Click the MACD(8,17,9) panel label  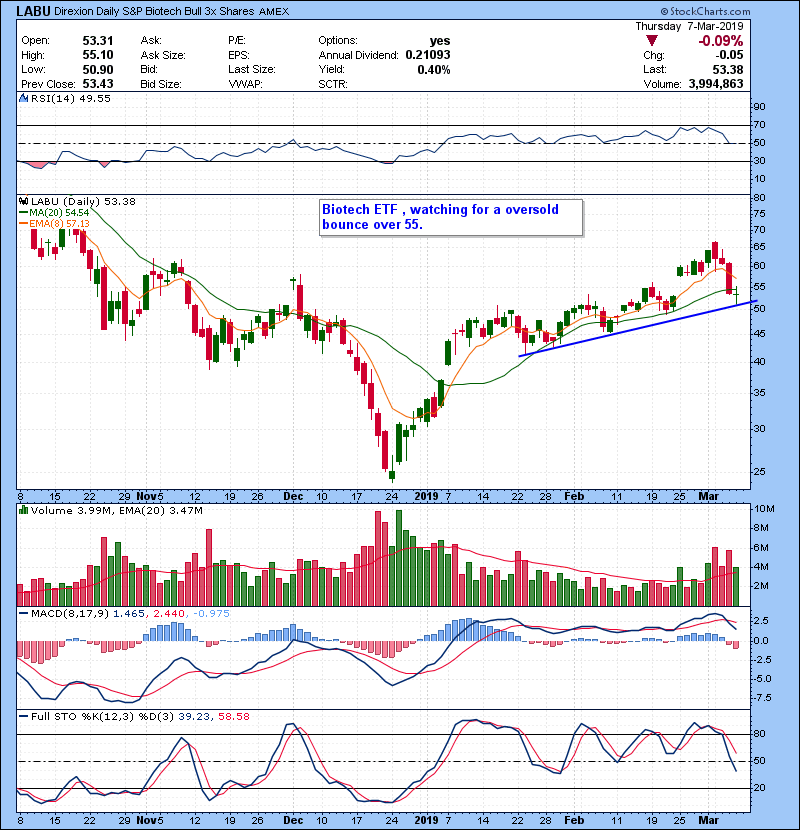point(70,614)
